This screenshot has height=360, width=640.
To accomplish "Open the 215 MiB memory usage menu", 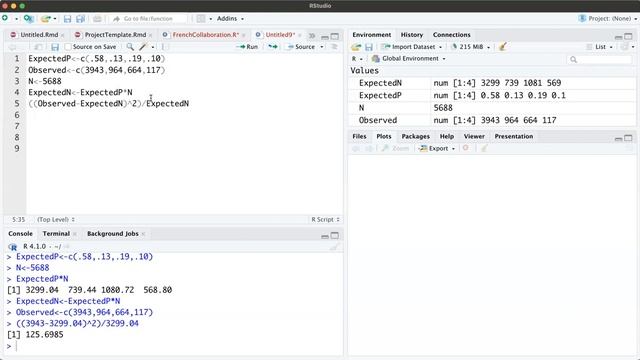I will 471,47.
